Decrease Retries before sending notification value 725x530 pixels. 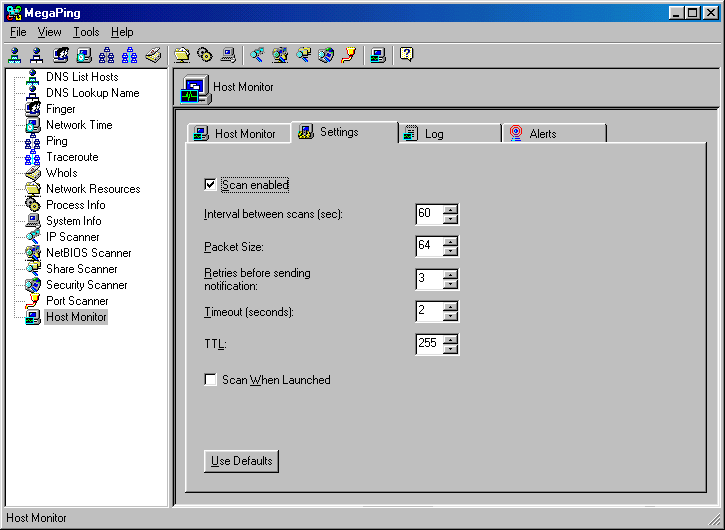click(x=450, y=284)
